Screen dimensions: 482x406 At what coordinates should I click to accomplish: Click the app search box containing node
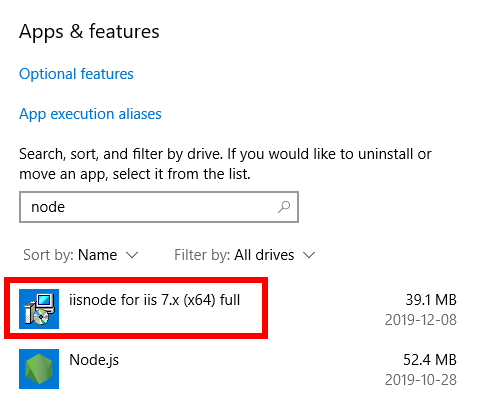[x=159, y=207]
